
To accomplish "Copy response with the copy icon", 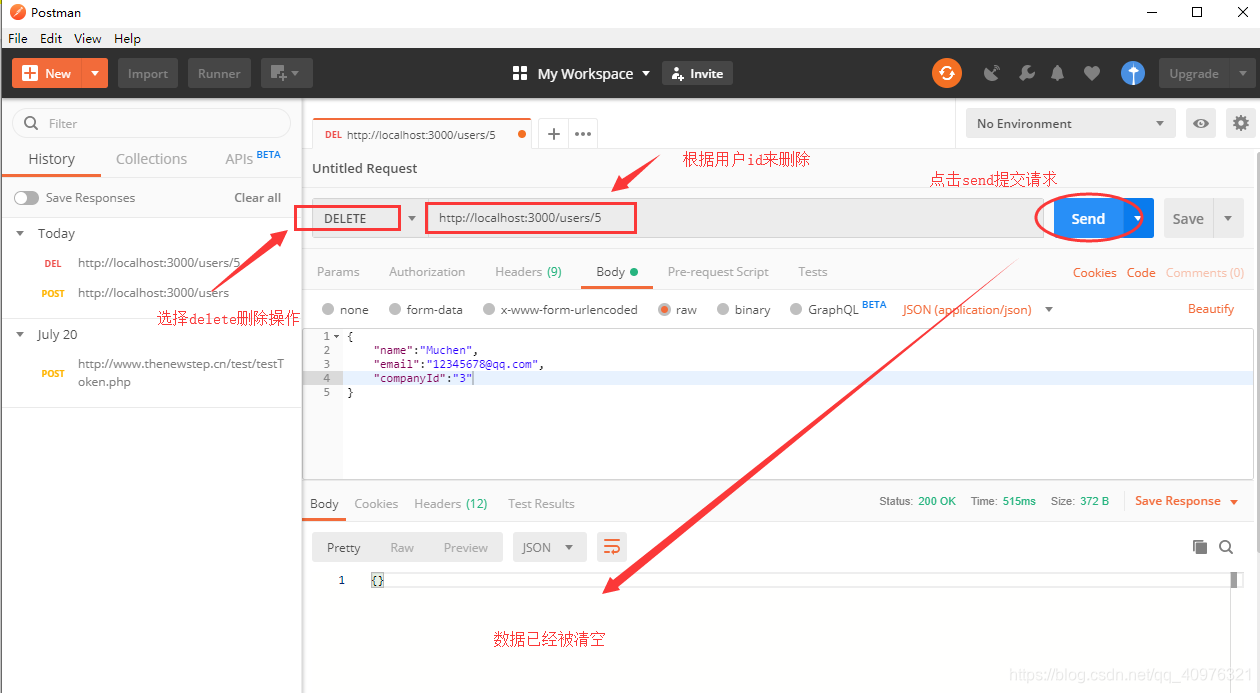I will pos(1200,547).
